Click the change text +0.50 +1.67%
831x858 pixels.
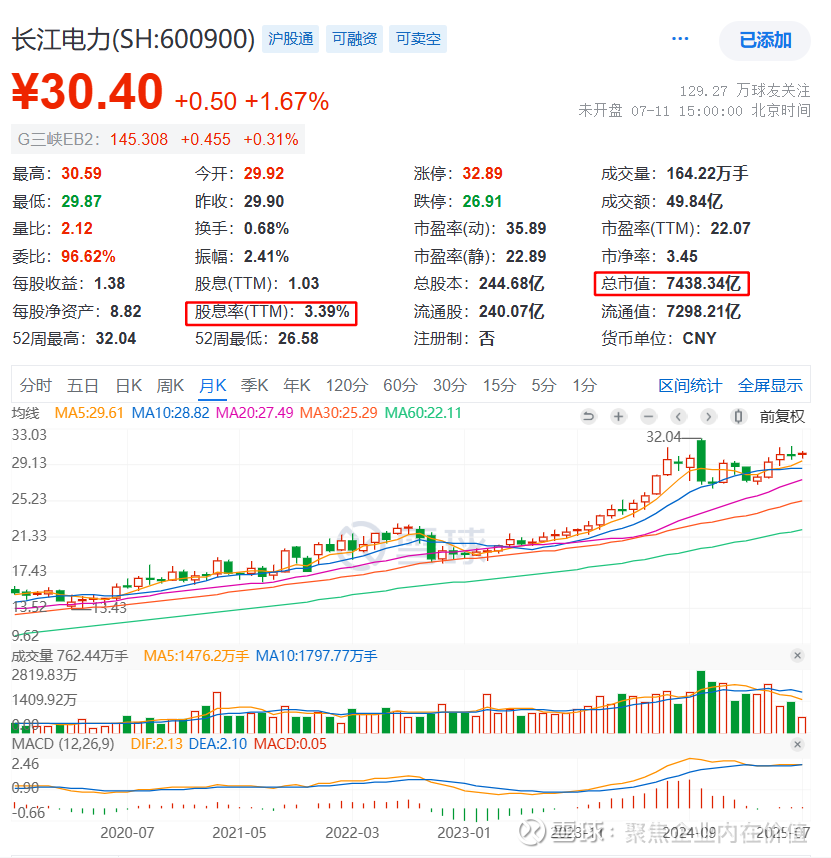252,101
